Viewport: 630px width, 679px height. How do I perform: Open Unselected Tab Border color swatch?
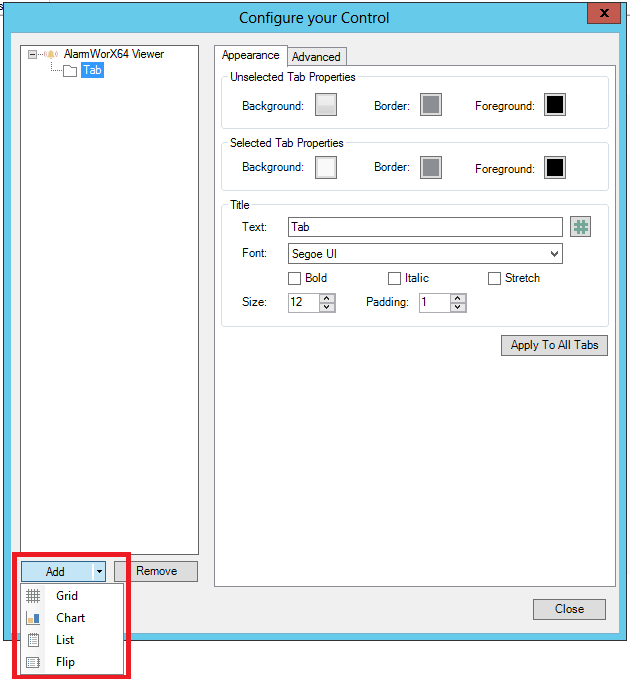point(431,105)
